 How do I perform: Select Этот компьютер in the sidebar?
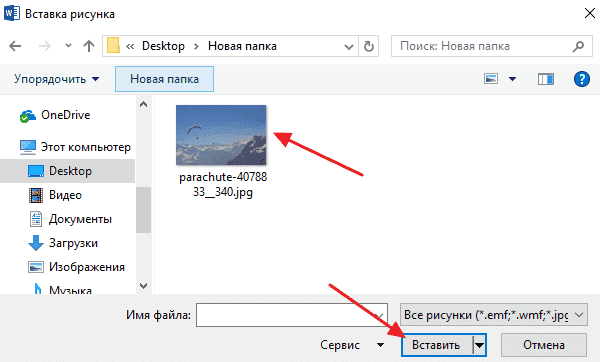(86, 147)
